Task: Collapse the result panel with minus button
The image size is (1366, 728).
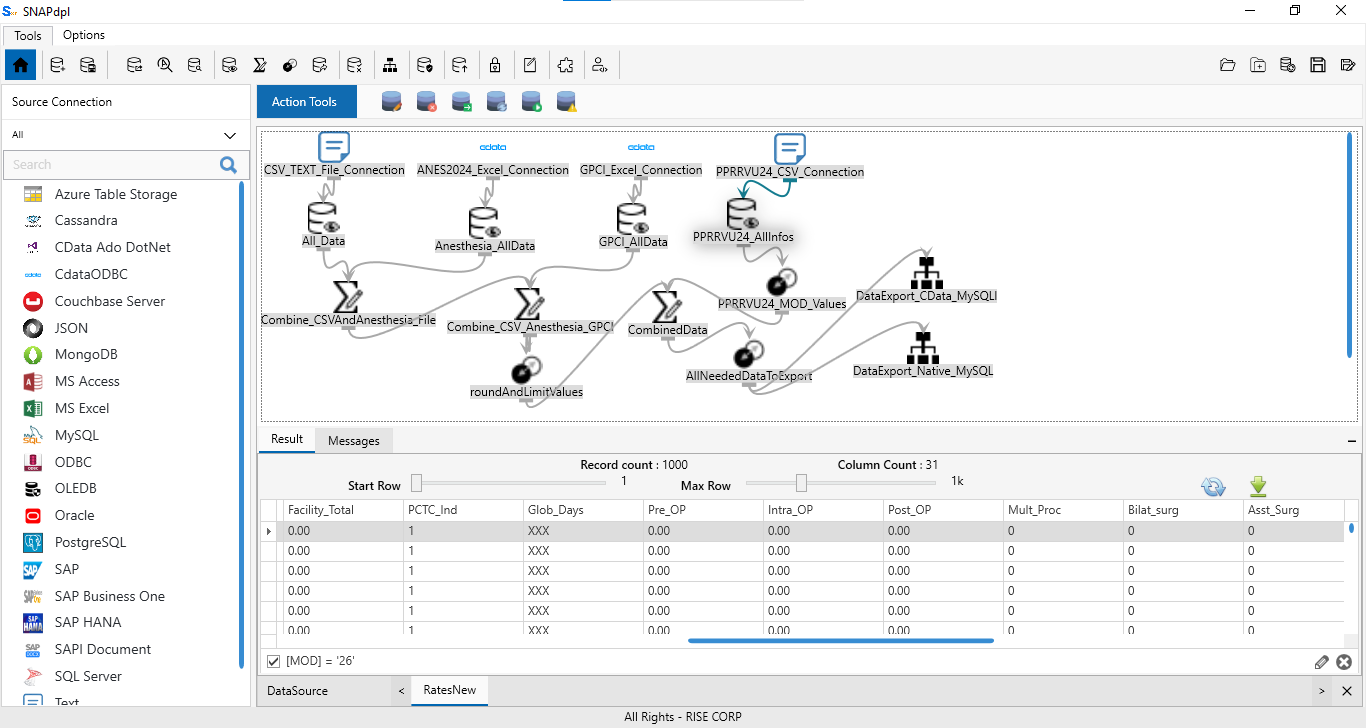Action: (x=1352, y=440)
